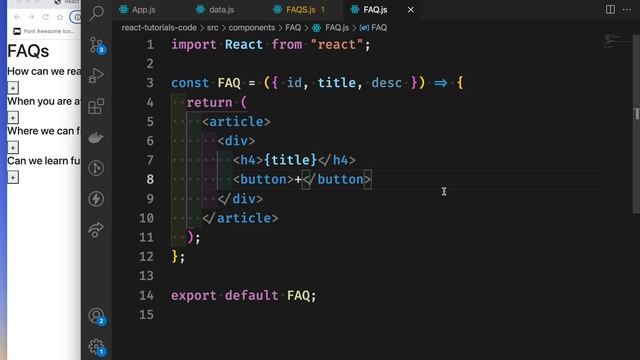Click 'How can we rea' question text
The image size is (640, 360).
point(44,71)
